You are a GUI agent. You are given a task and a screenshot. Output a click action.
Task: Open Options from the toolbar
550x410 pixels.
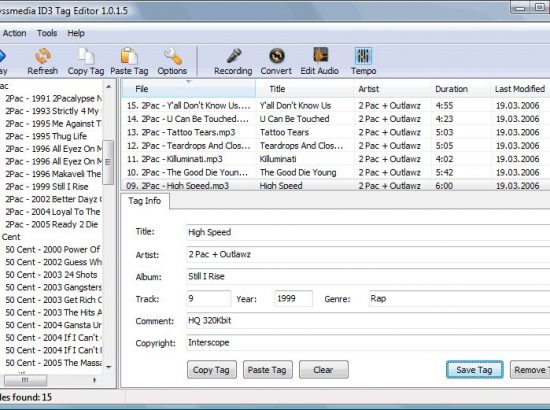(x=172, y=62)
